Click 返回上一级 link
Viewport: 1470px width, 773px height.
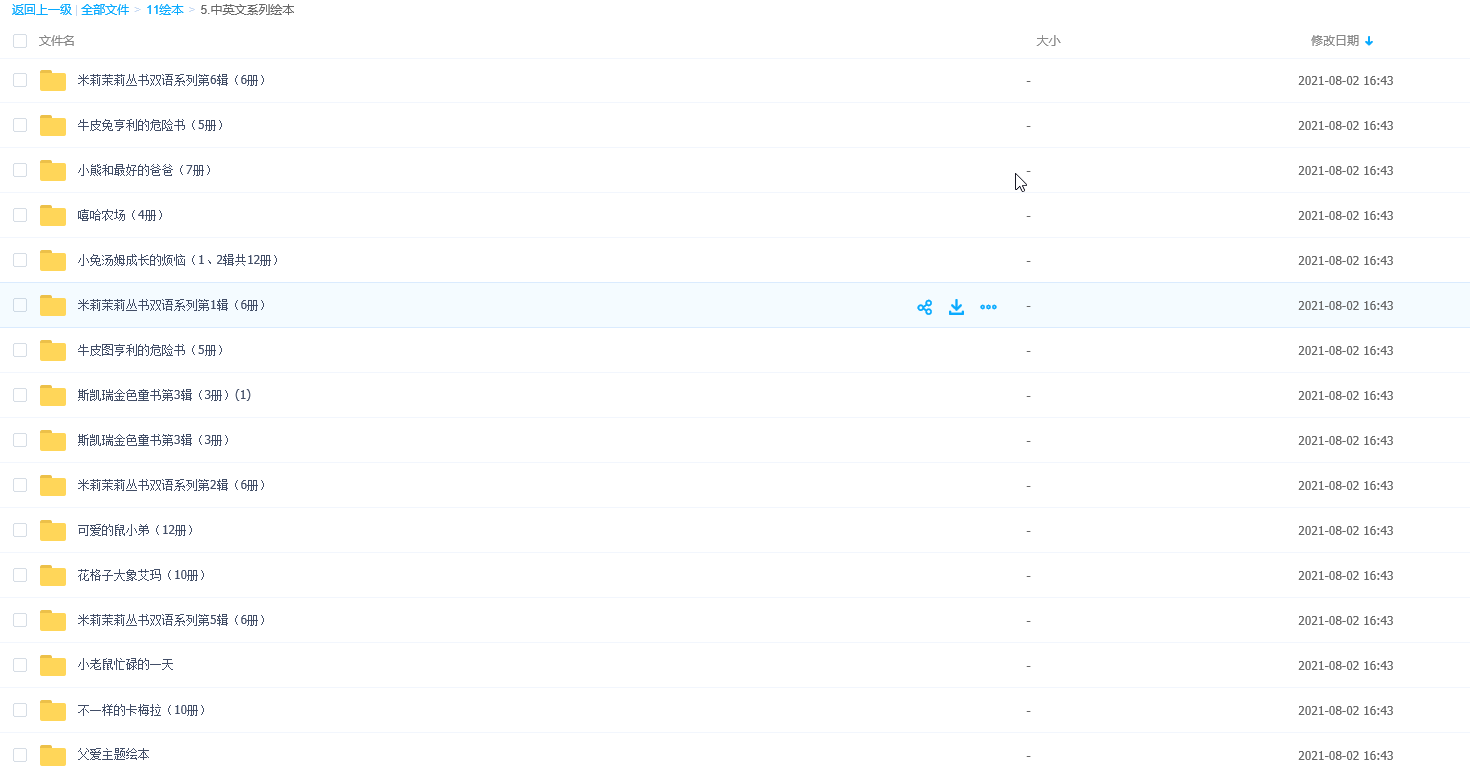point(41,10)
